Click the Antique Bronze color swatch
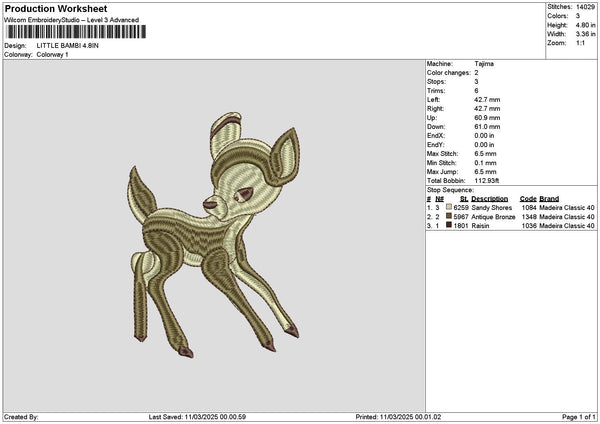This screenshot has height=424, width=600. coord(449,216)
